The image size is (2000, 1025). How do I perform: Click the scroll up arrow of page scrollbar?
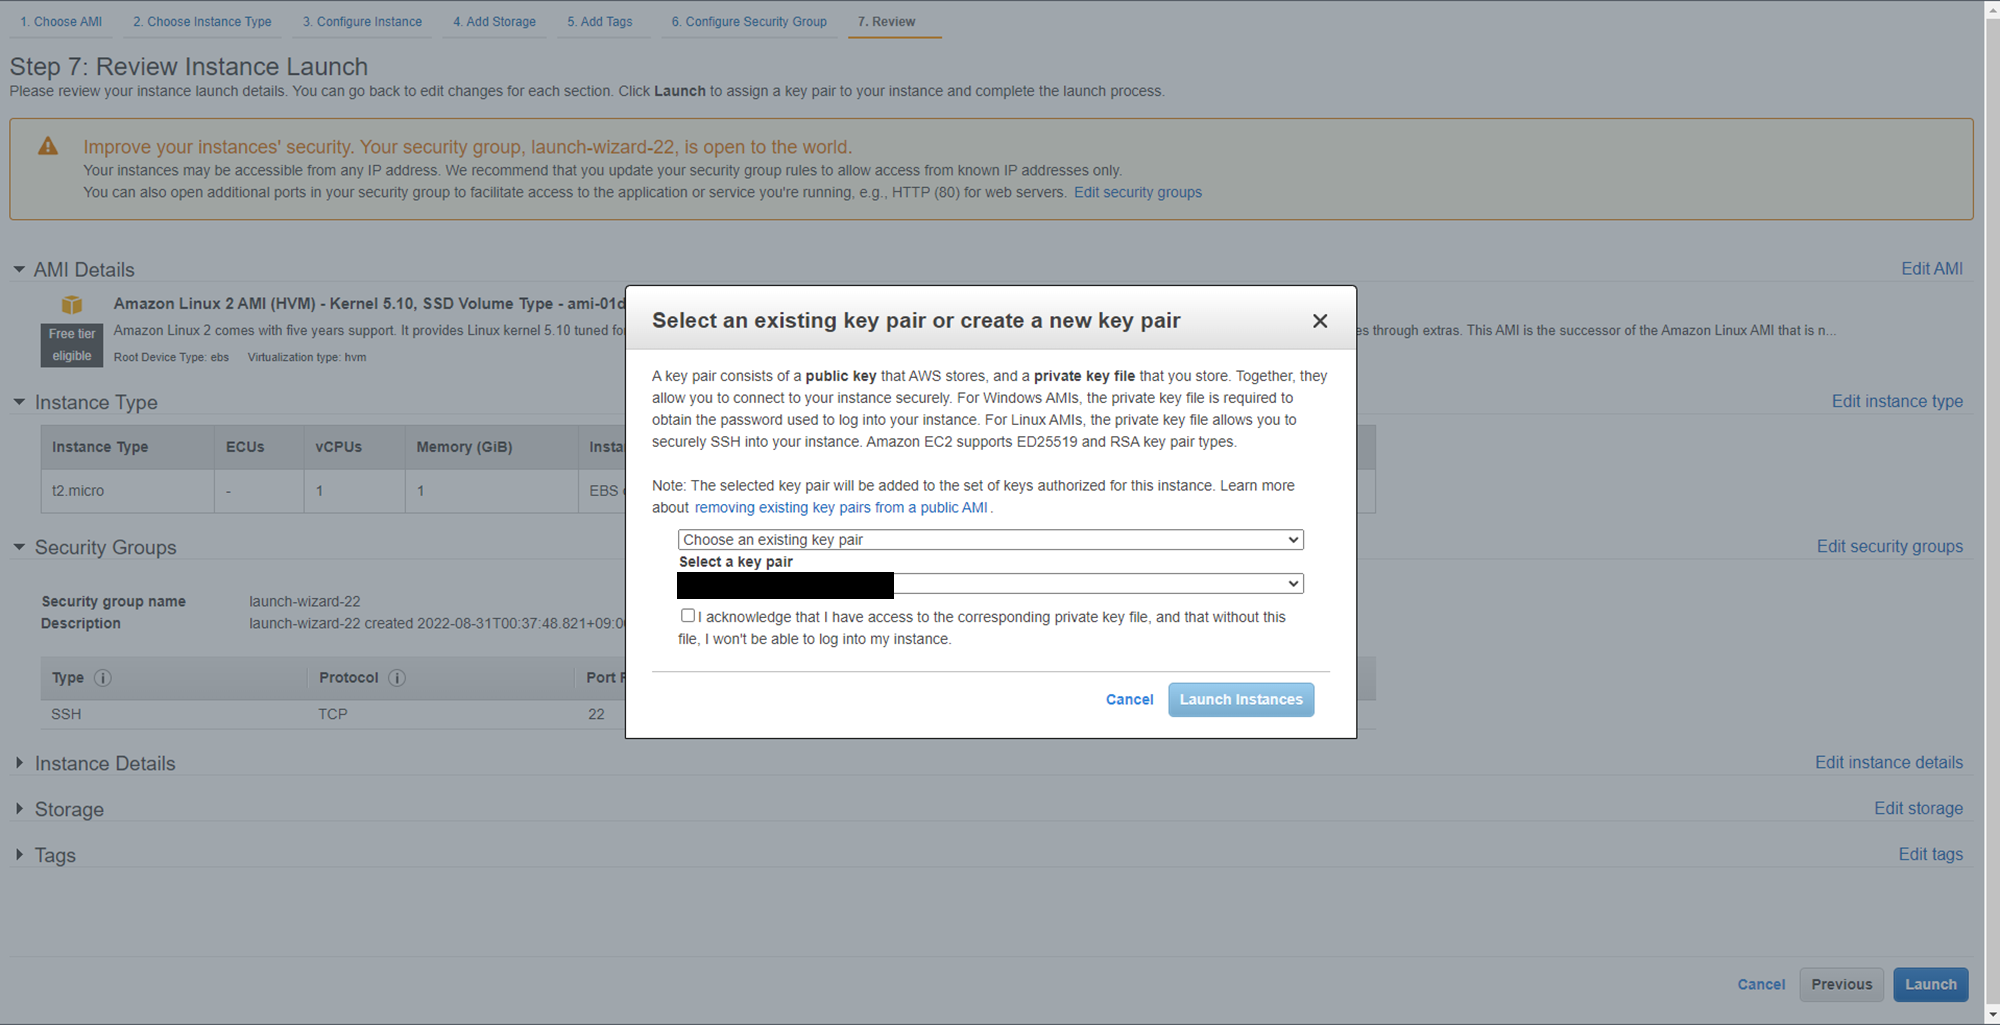tap(1991, 8)
